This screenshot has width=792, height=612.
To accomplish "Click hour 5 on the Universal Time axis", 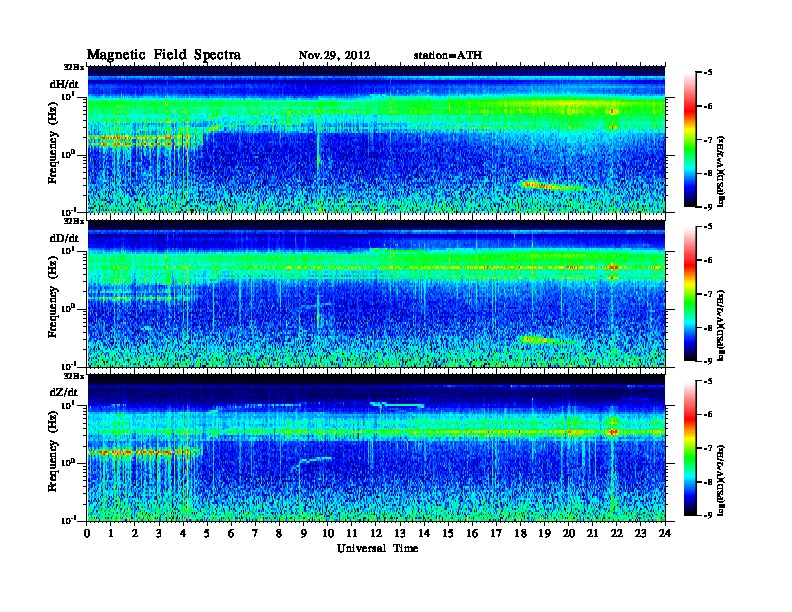I will point(207,534).
